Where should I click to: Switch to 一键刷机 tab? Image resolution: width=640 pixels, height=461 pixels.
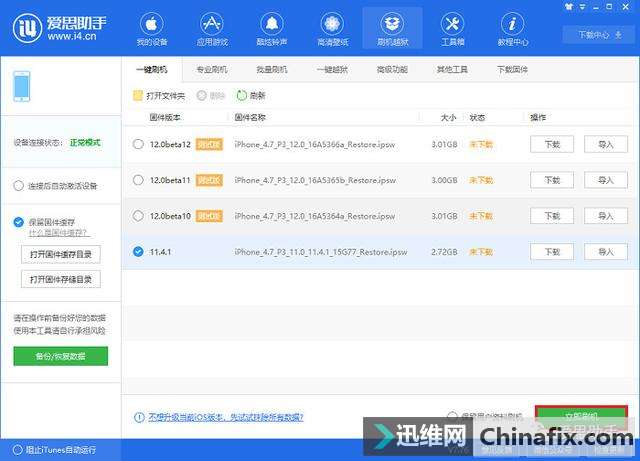152,70
